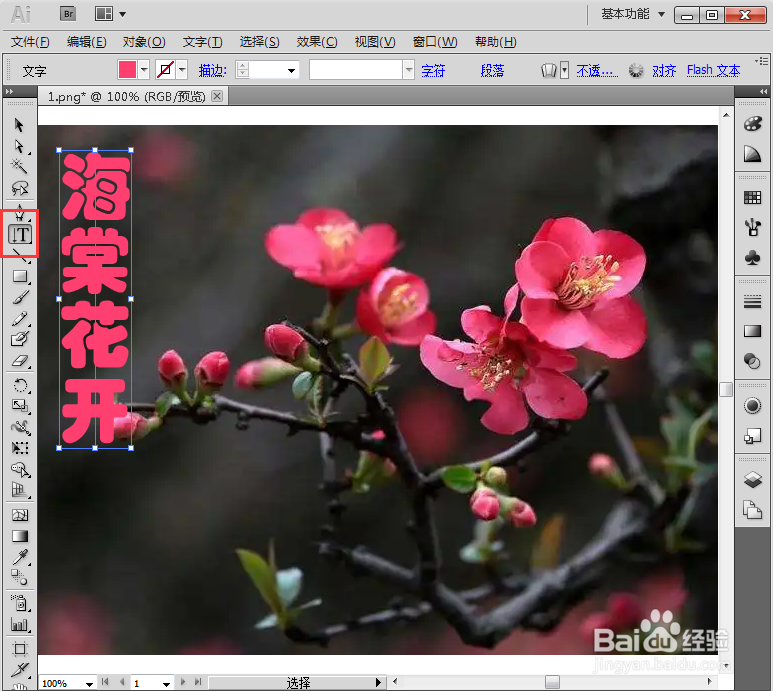Click the 对齐 align link
Image resolution: width=773 pixels, height=691 pixels.
click(664, 70)
